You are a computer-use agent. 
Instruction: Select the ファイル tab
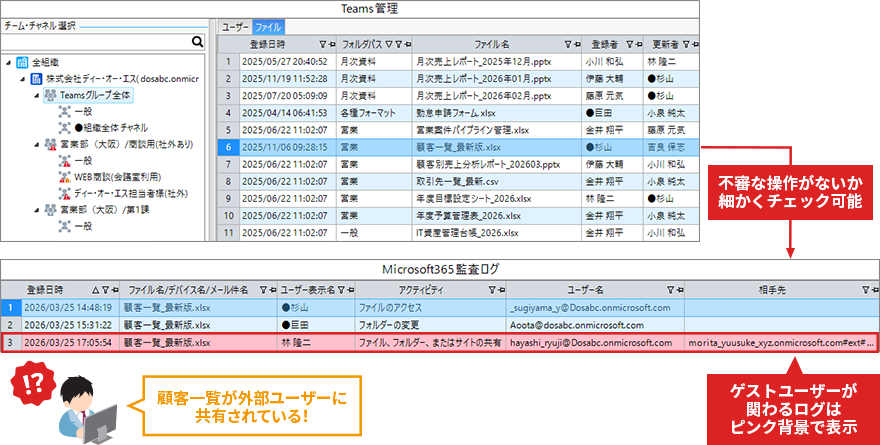(x=268, y=27)
